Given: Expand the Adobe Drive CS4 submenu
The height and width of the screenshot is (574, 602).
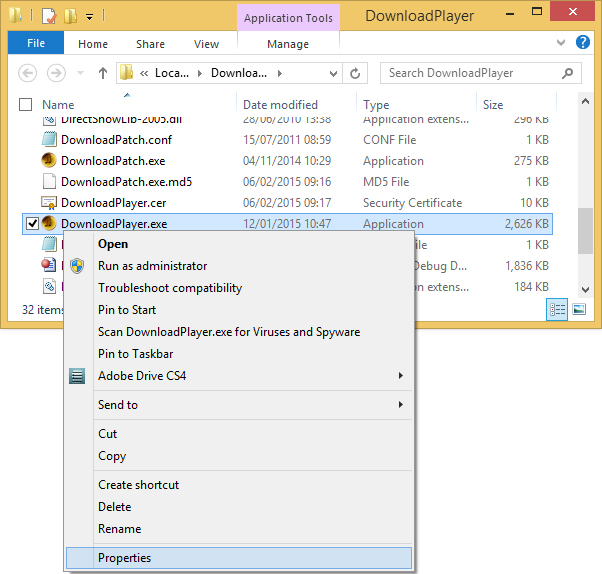Looking at the screenshot, I should coord(240,375).
